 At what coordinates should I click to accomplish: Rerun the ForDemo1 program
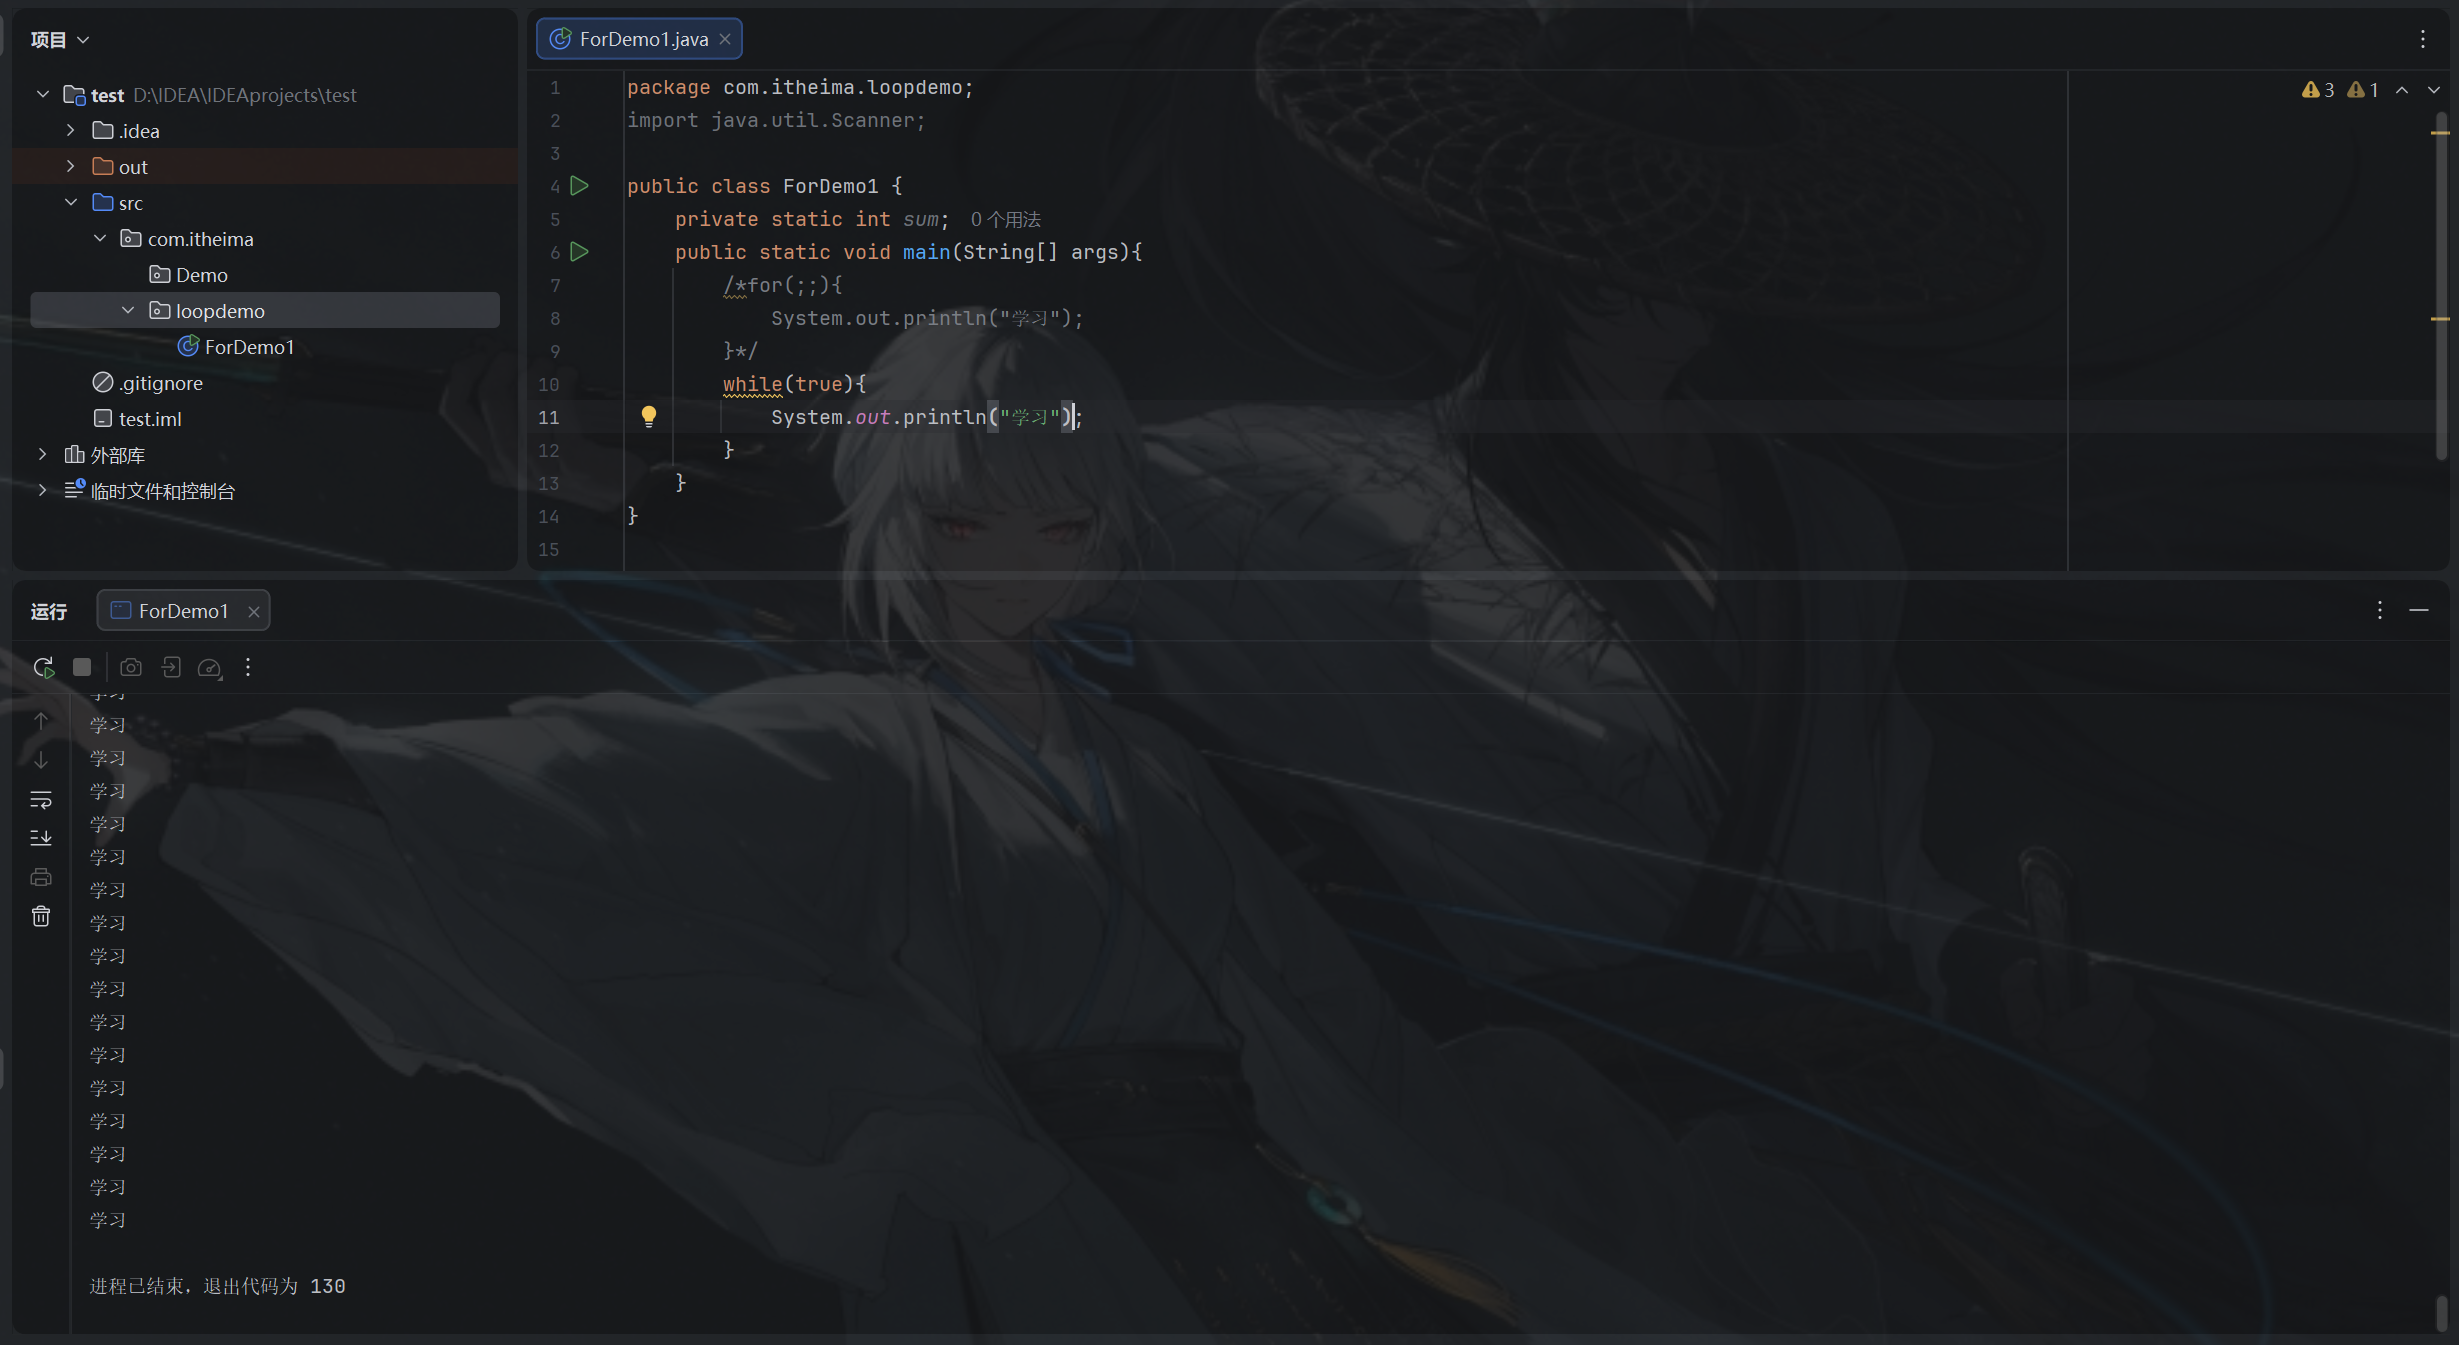(x=43, y=667)
